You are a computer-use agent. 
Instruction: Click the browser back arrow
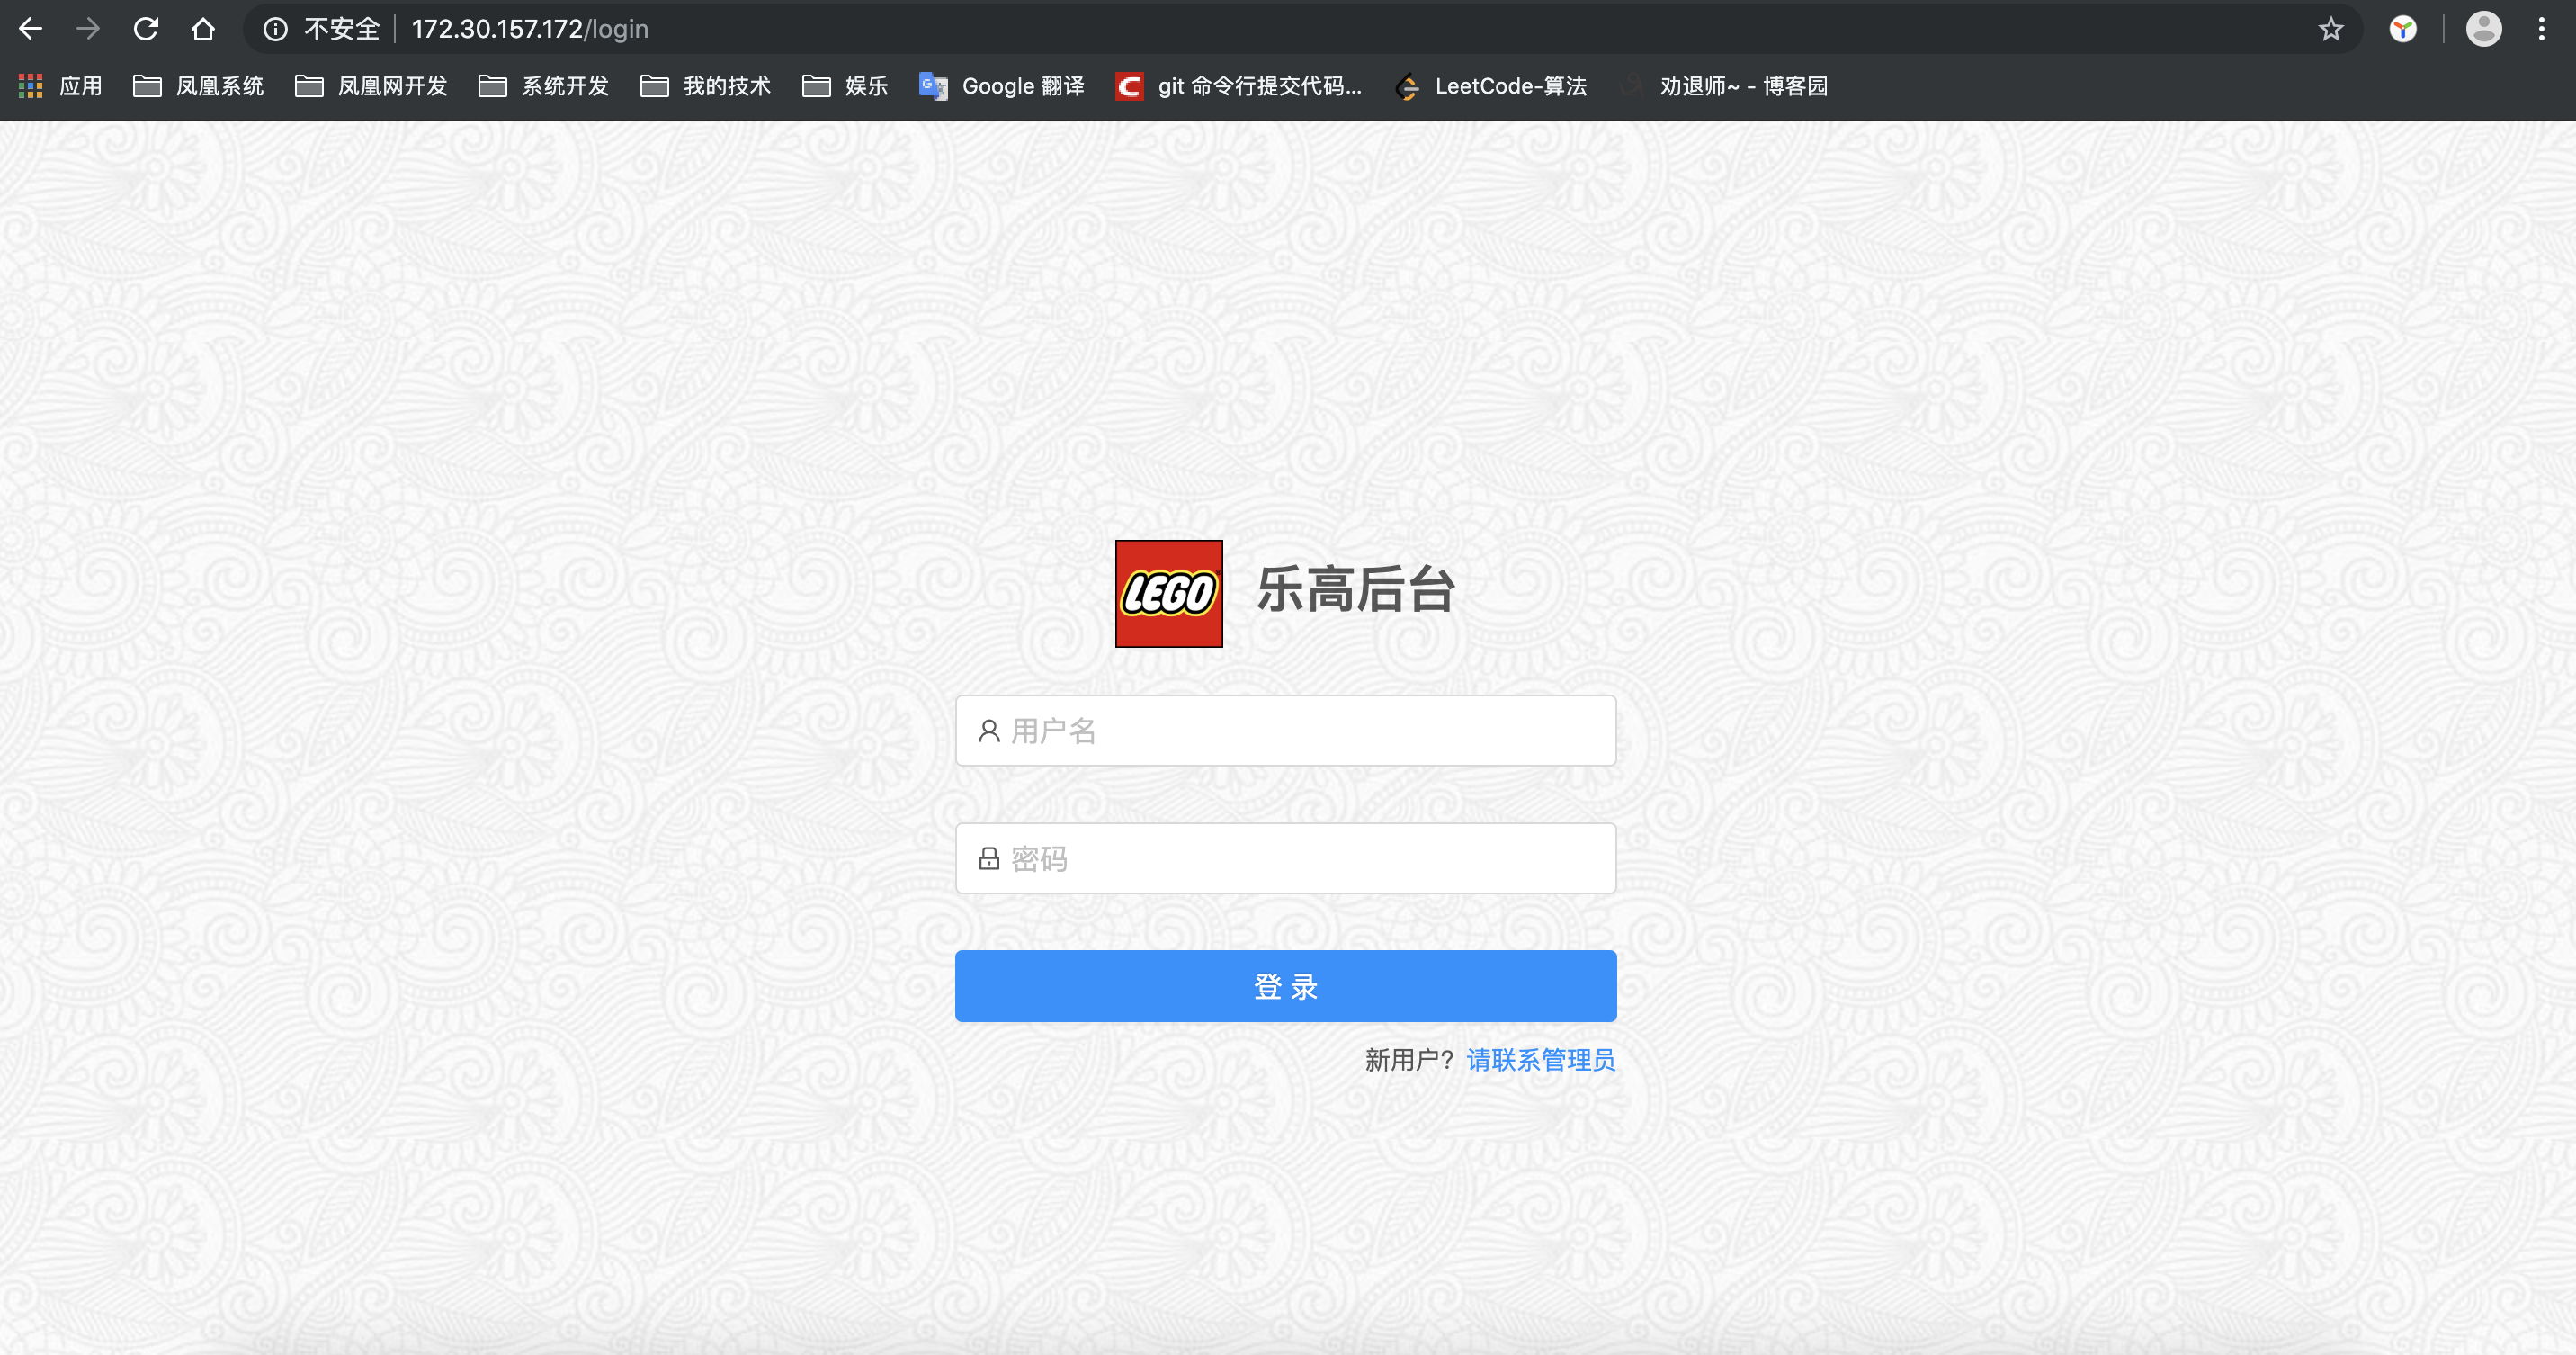point(31,29)
